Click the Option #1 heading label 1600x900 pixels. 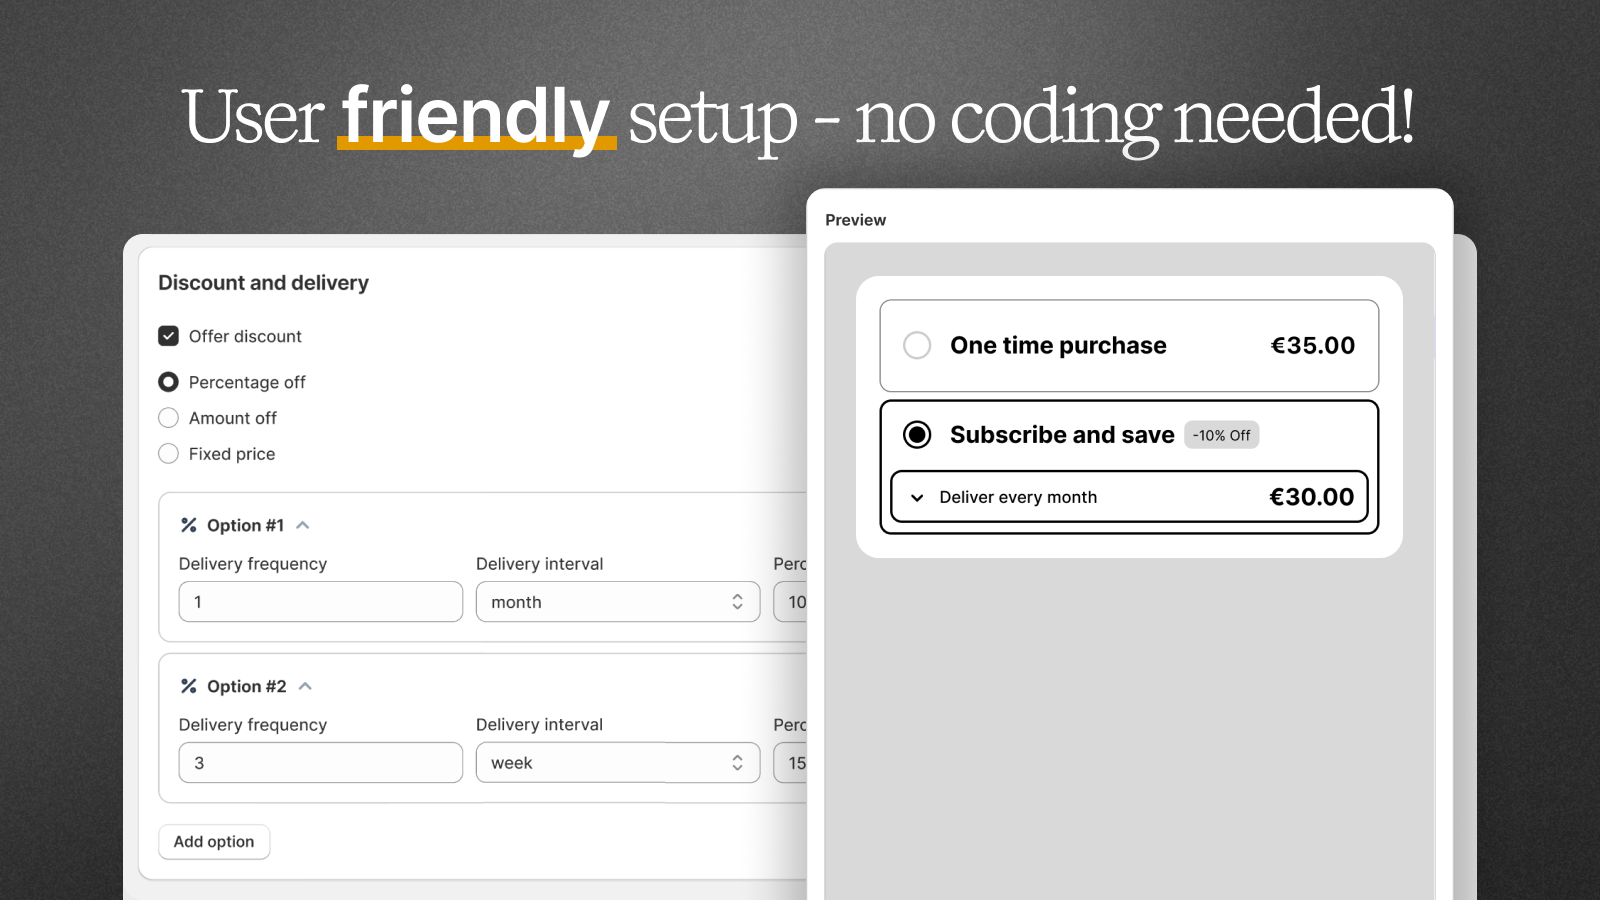[245, 525]
